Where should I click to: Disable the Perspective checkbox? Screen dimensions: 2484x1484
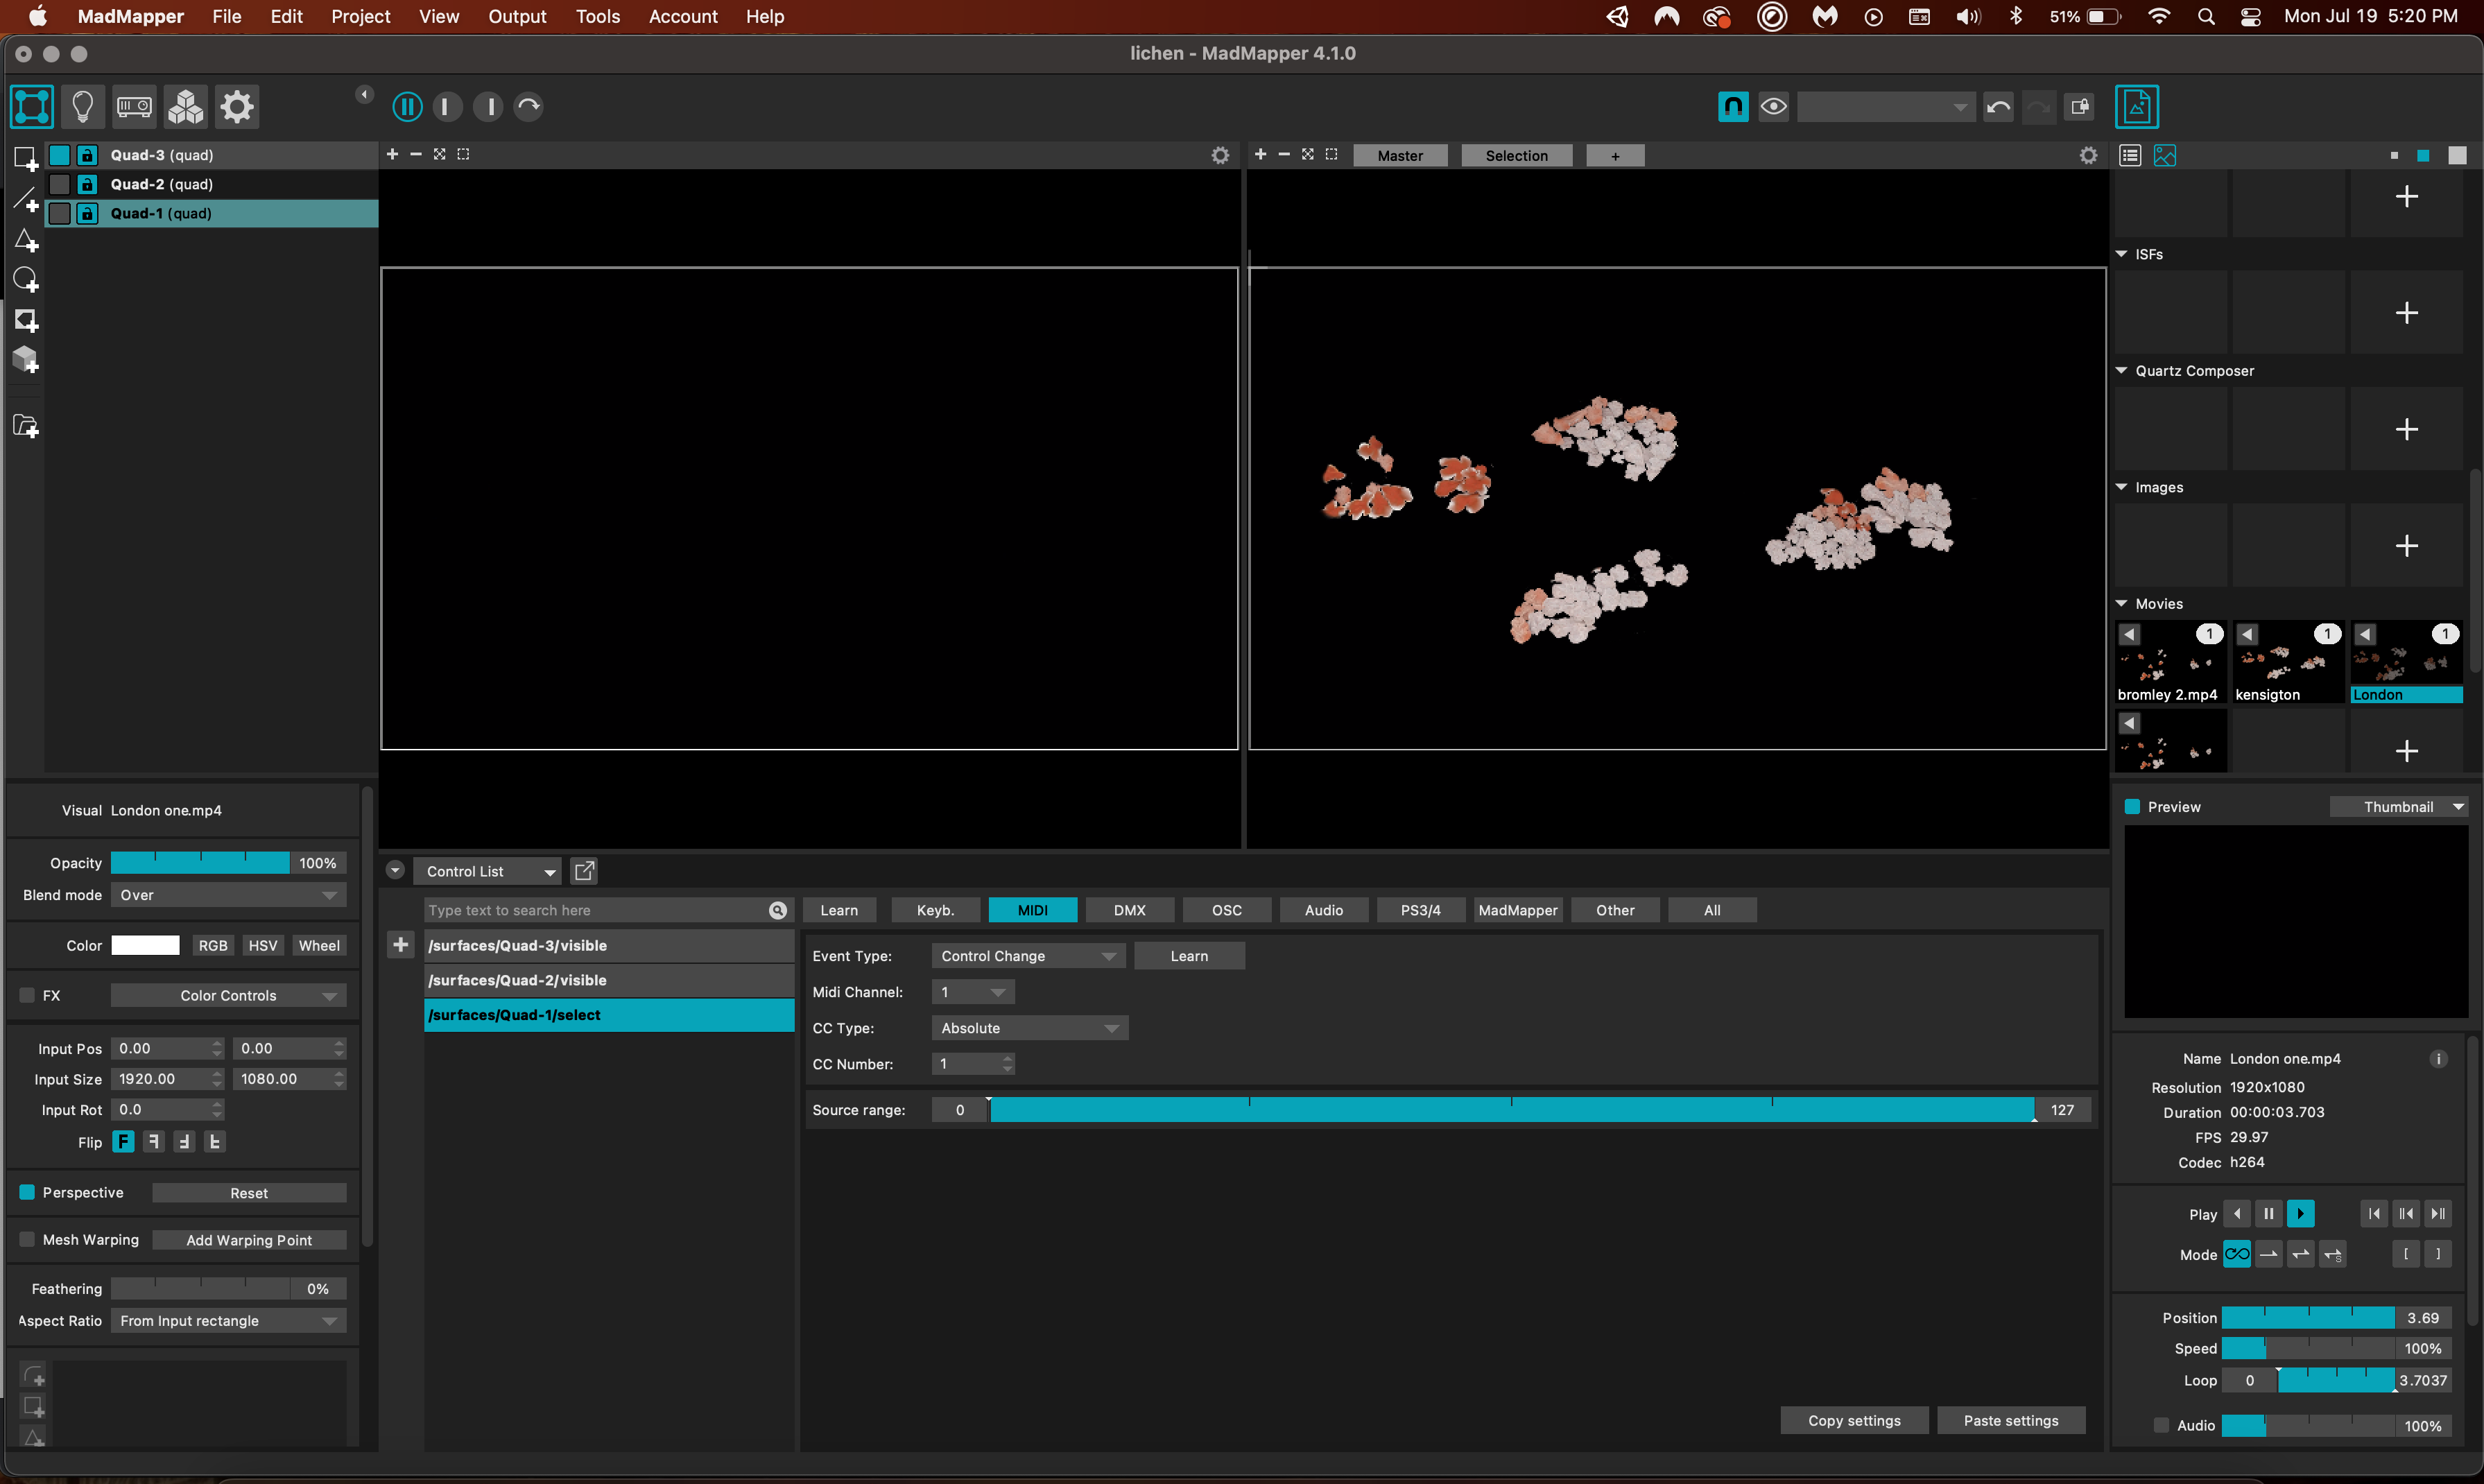click(x=27, y=1192)
